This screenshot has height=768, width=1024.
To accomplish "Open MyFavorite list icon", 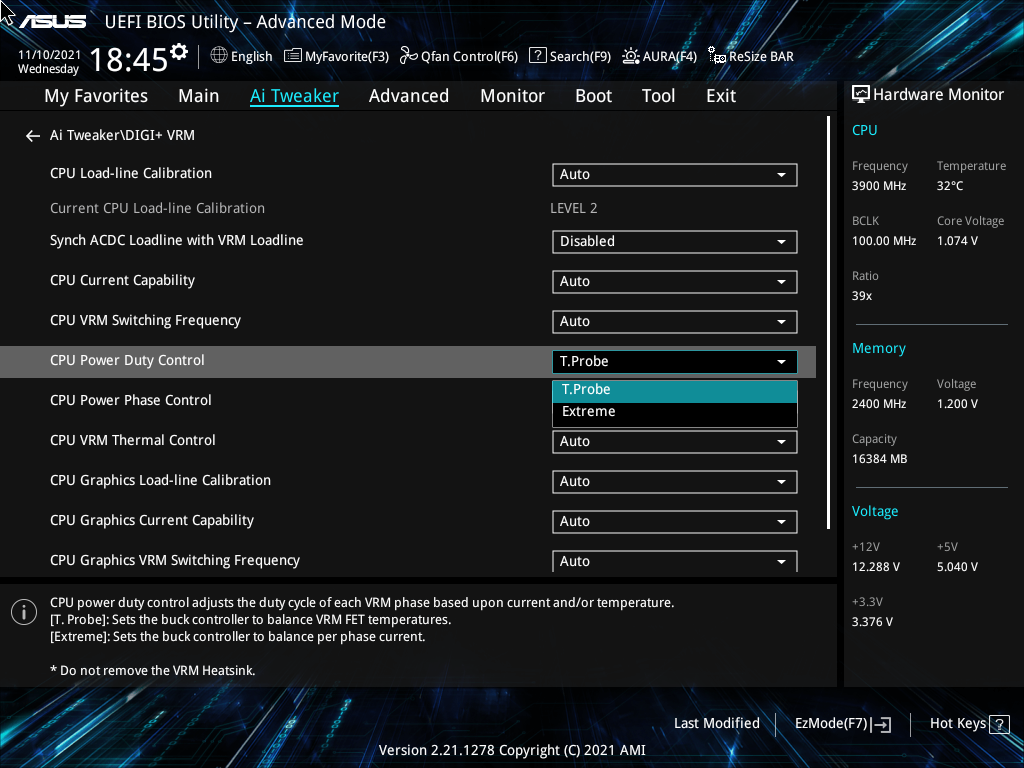I will click(x=293, y=56).
